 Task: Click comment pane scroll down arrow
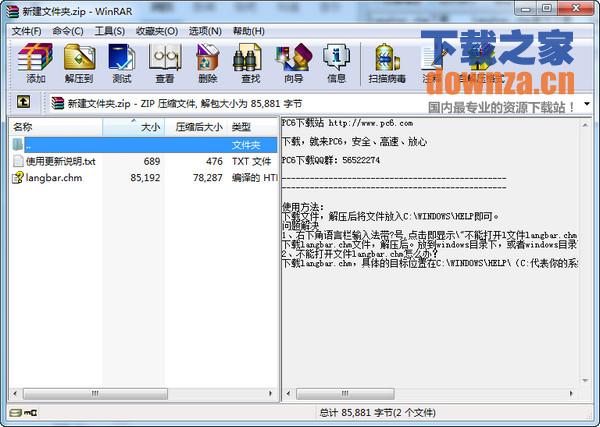[585, 381]
